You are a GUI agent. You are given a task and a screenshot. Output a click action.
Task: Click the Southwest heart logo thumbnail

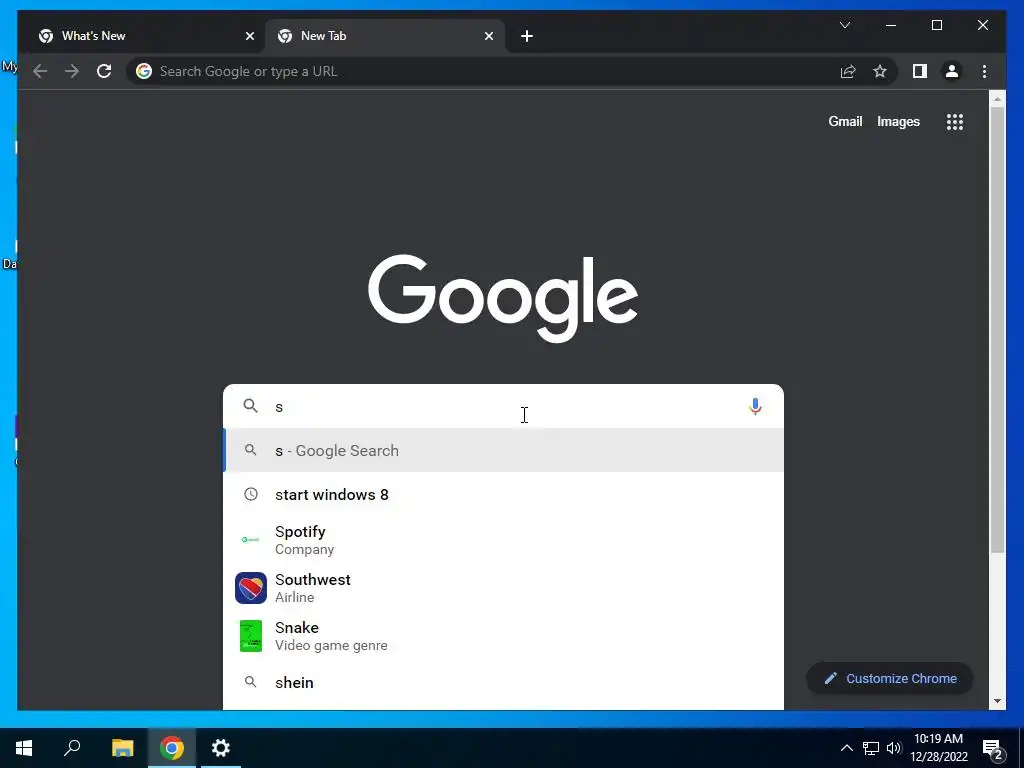coord(251,588)
